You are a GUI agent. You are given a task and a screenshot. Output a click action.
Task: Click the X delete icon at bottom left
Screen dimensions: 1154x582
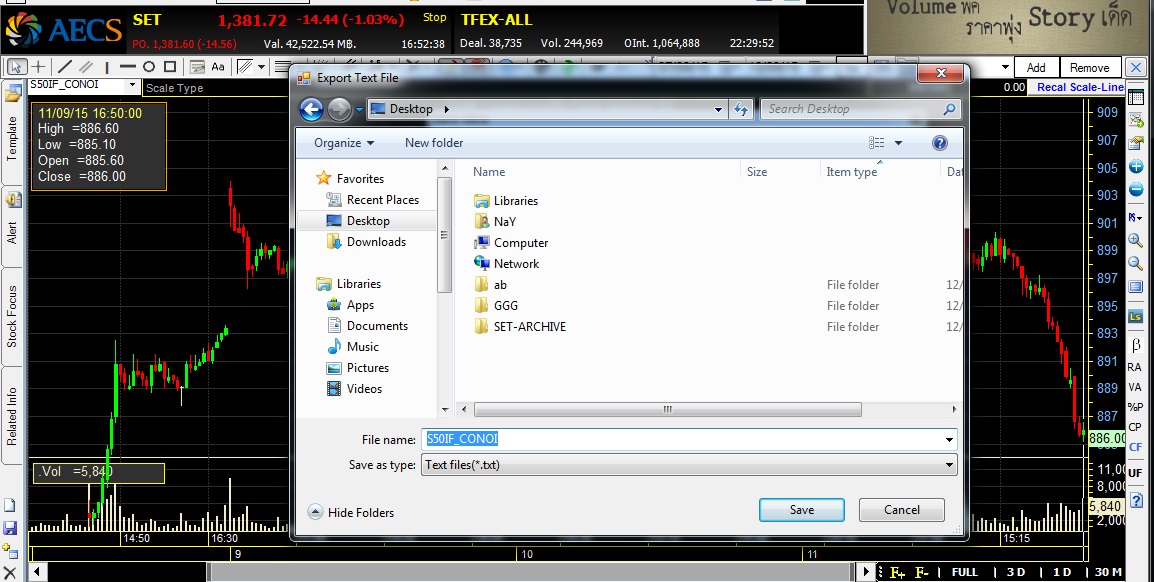pos(10,572)
